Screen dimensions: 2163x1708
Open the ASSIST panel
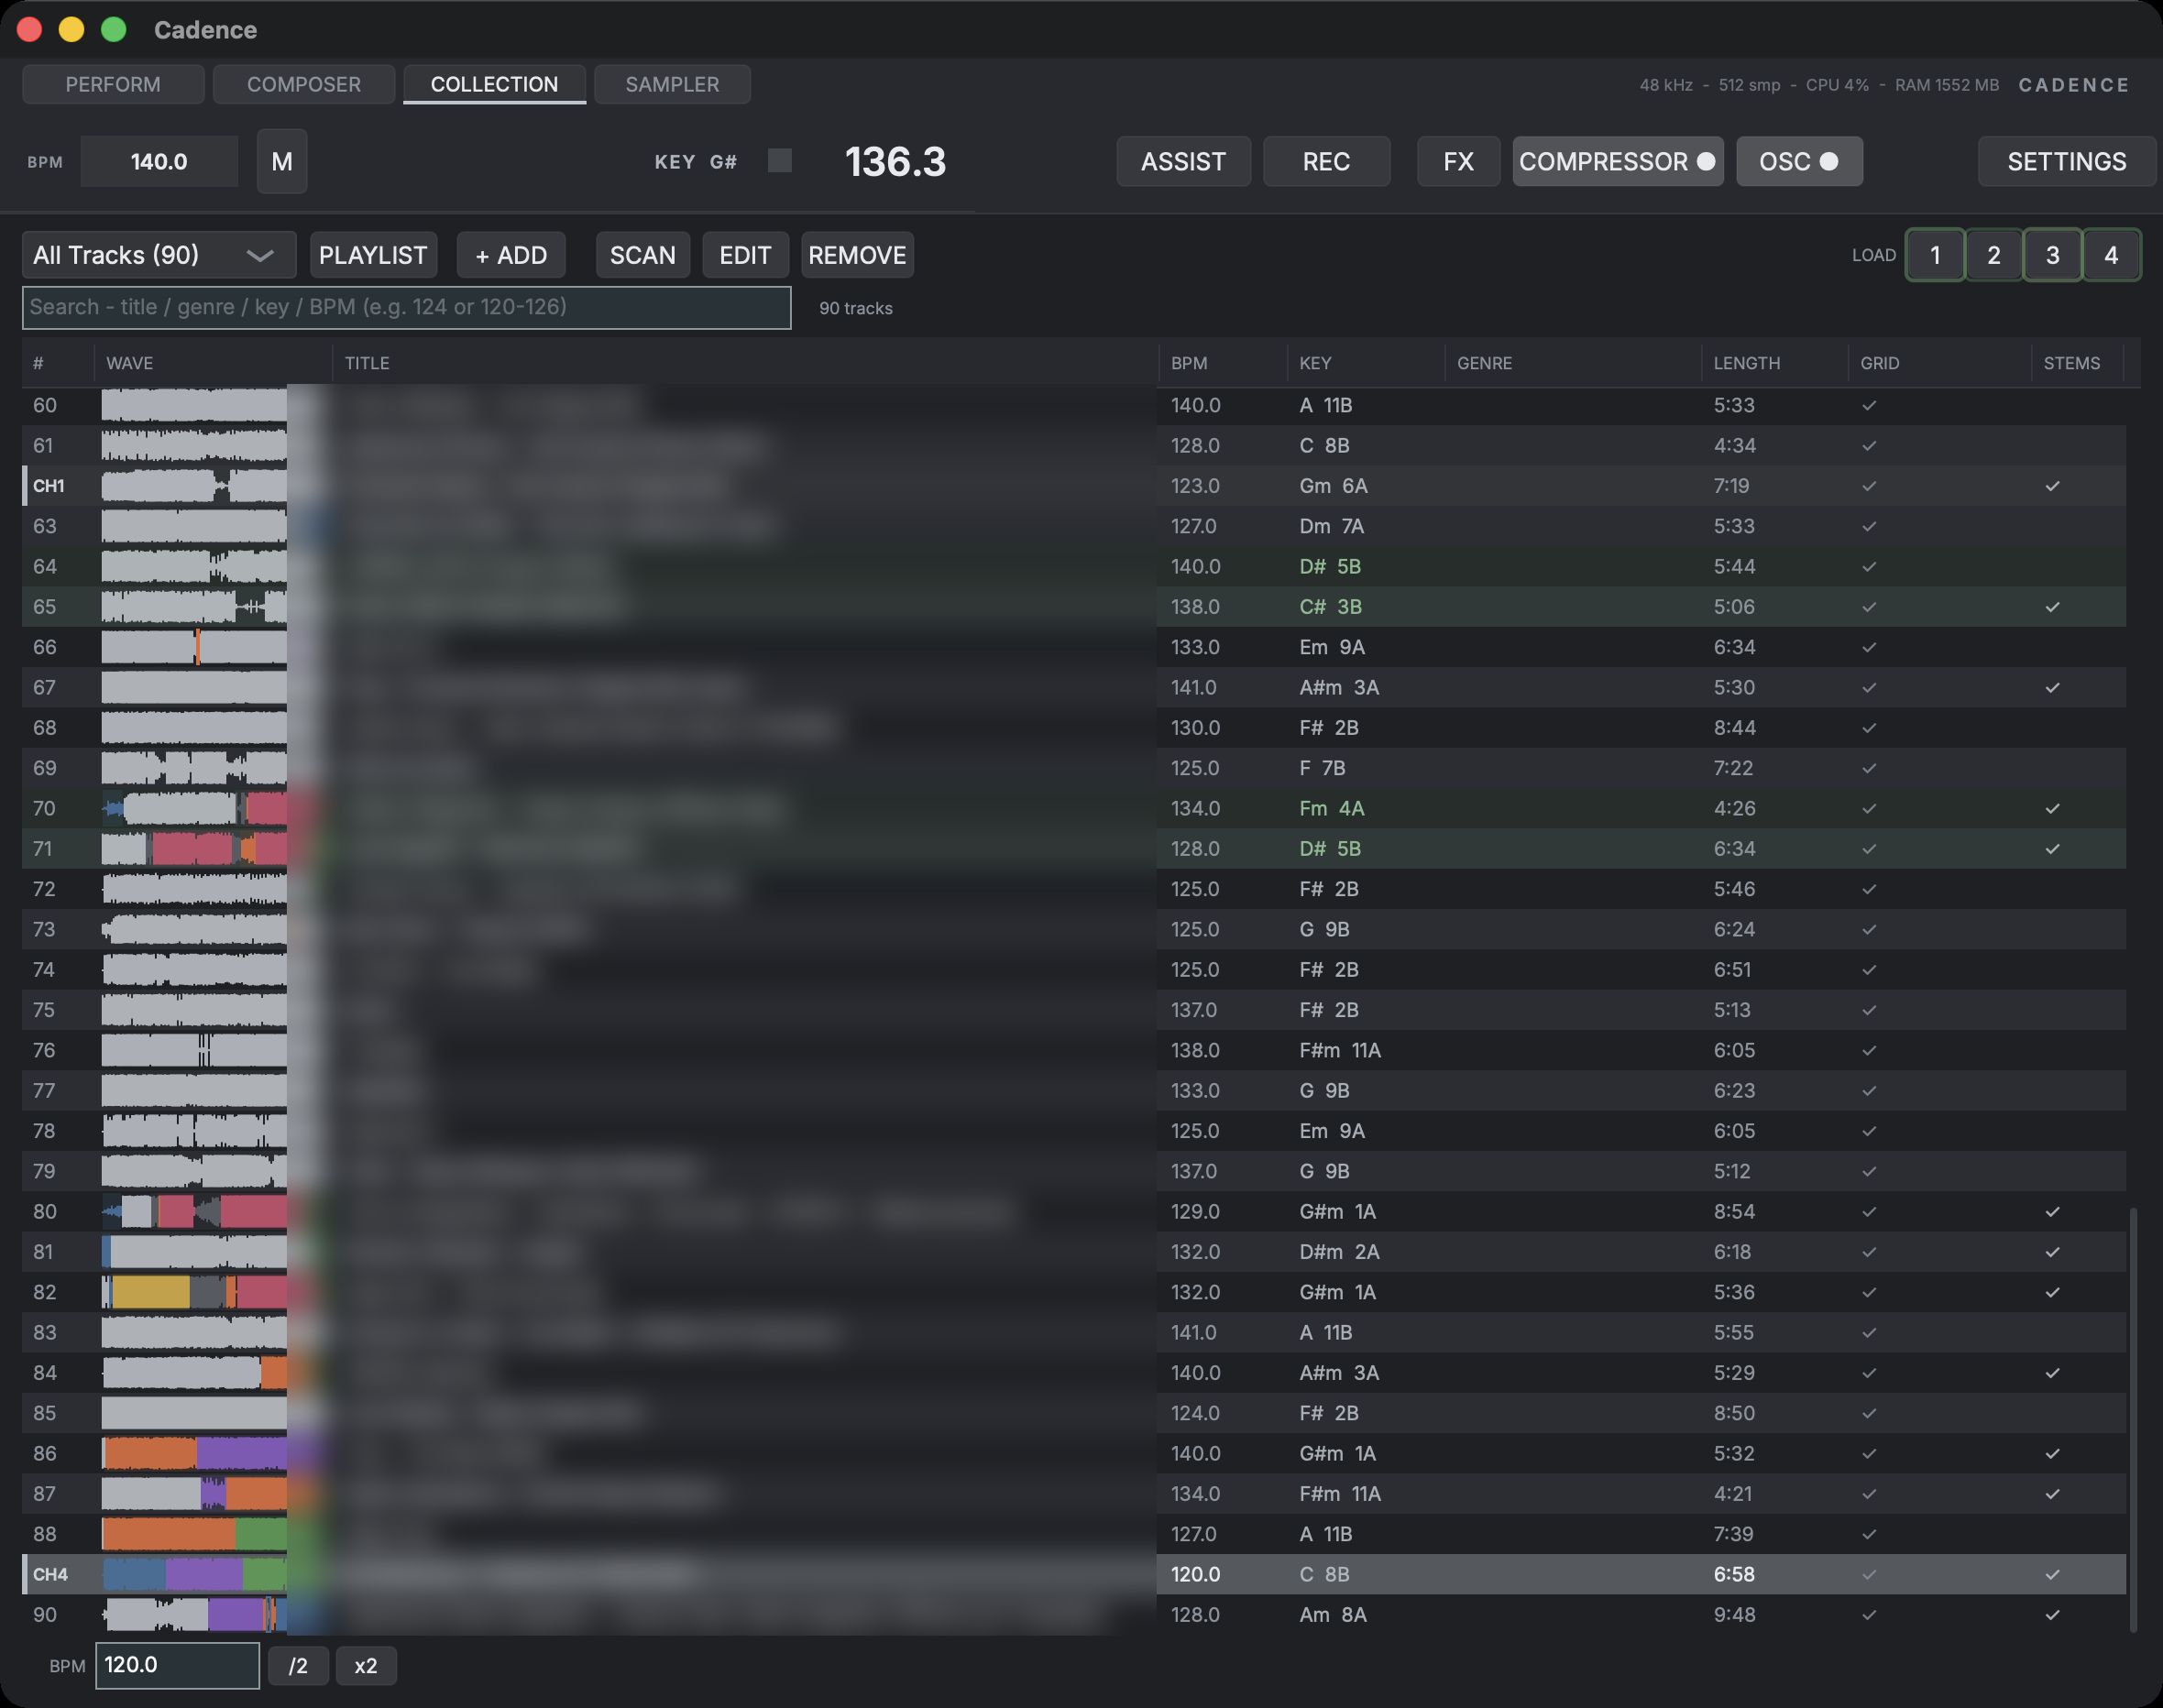click(1183, 161)
